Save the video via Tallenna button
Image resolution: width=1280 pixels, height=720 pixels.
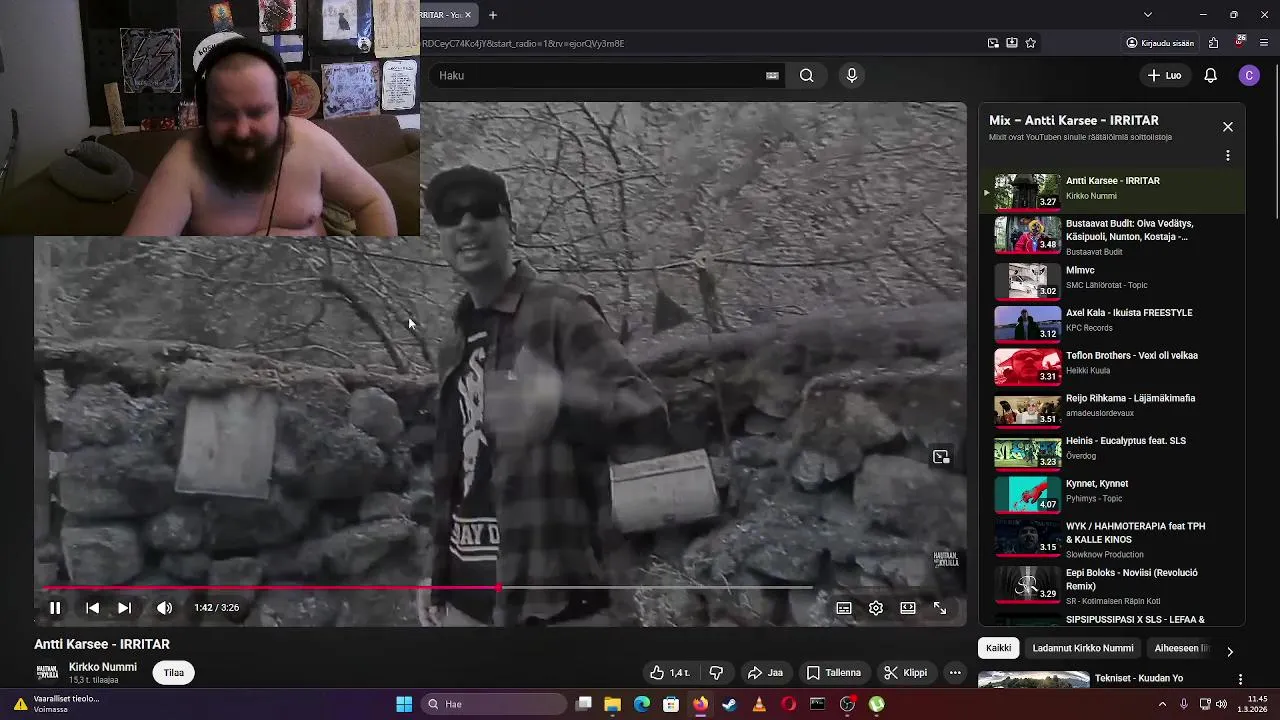tap(834, 673)
